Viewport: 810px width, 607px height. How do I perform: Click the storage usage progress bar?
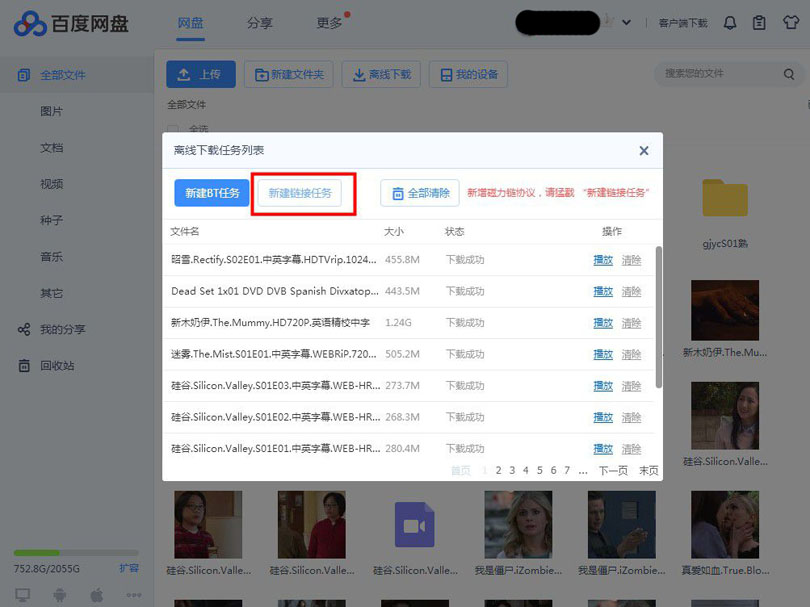click(x=76, y=552)
